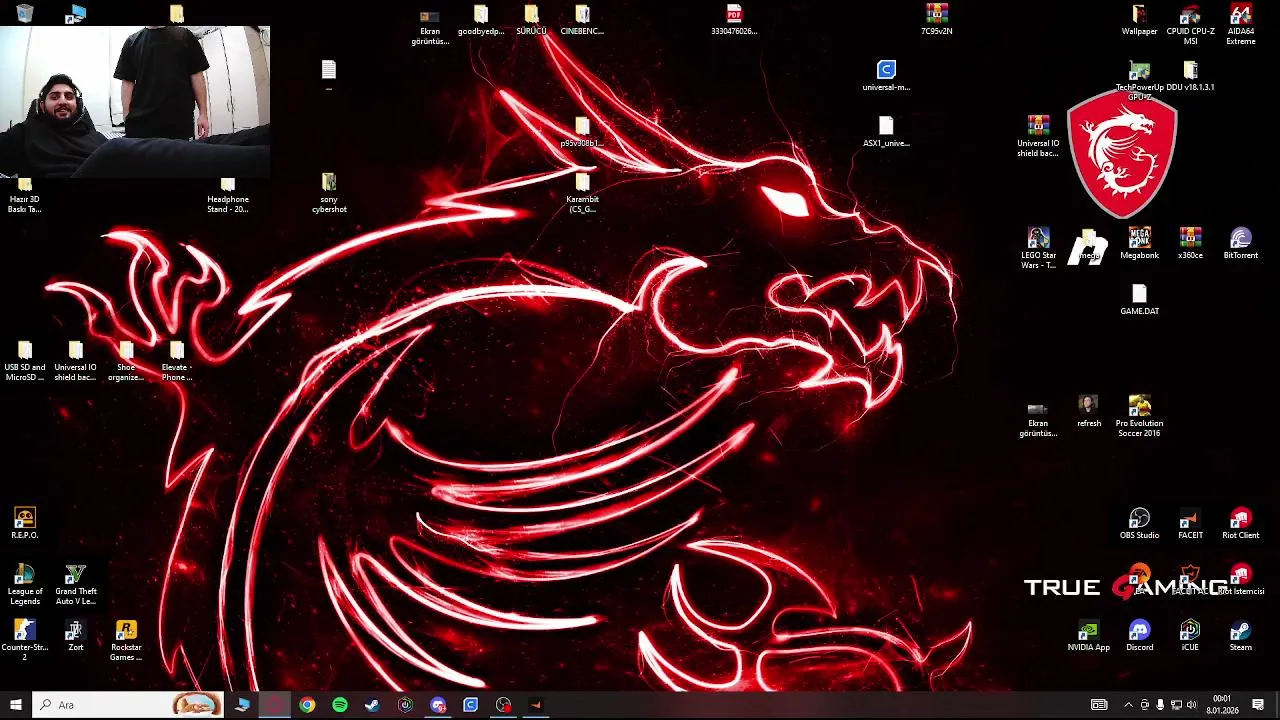
Task: Select the DDU v18.1.3.1 folder
Action: 1190,76
